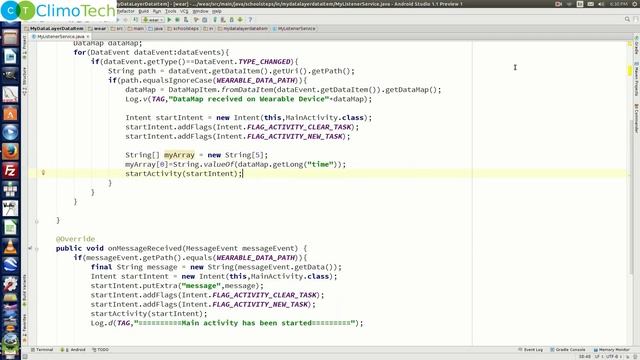Toggle the Gradle panel on right edge
The height and width of the screenshot is (360, 640).
click(x=636, y=46)
